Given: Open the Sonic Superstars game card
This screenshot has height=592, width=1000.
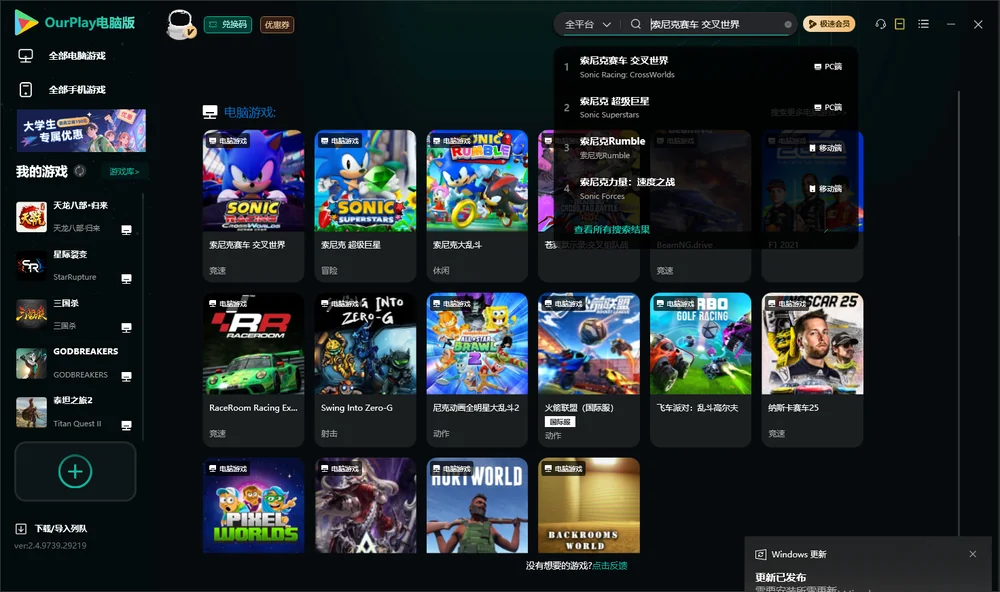Looking at the screenshot, I should click(x=365, y=205).
